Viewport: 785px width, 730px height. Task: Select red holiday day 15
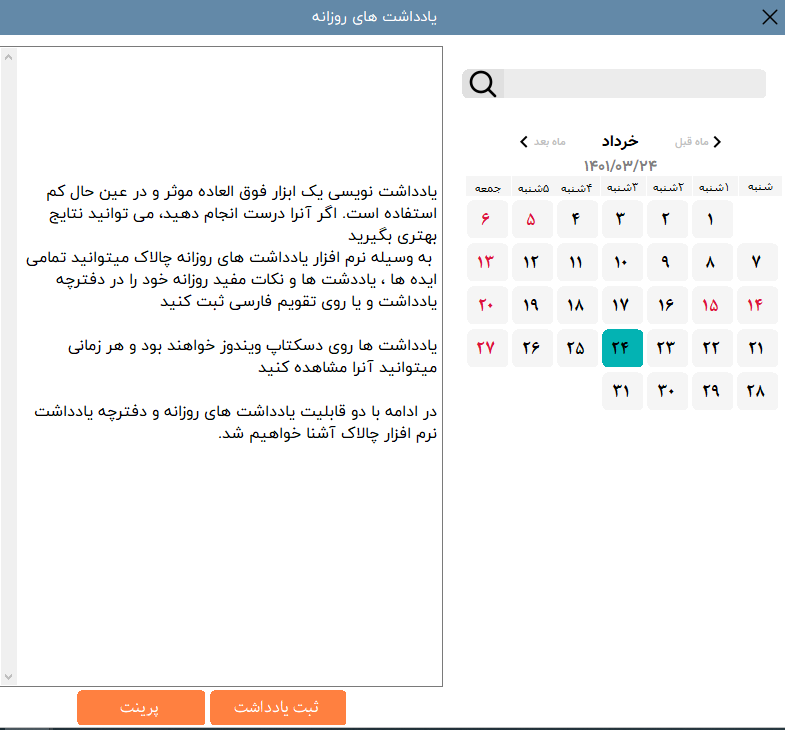[x=711, y=305]
